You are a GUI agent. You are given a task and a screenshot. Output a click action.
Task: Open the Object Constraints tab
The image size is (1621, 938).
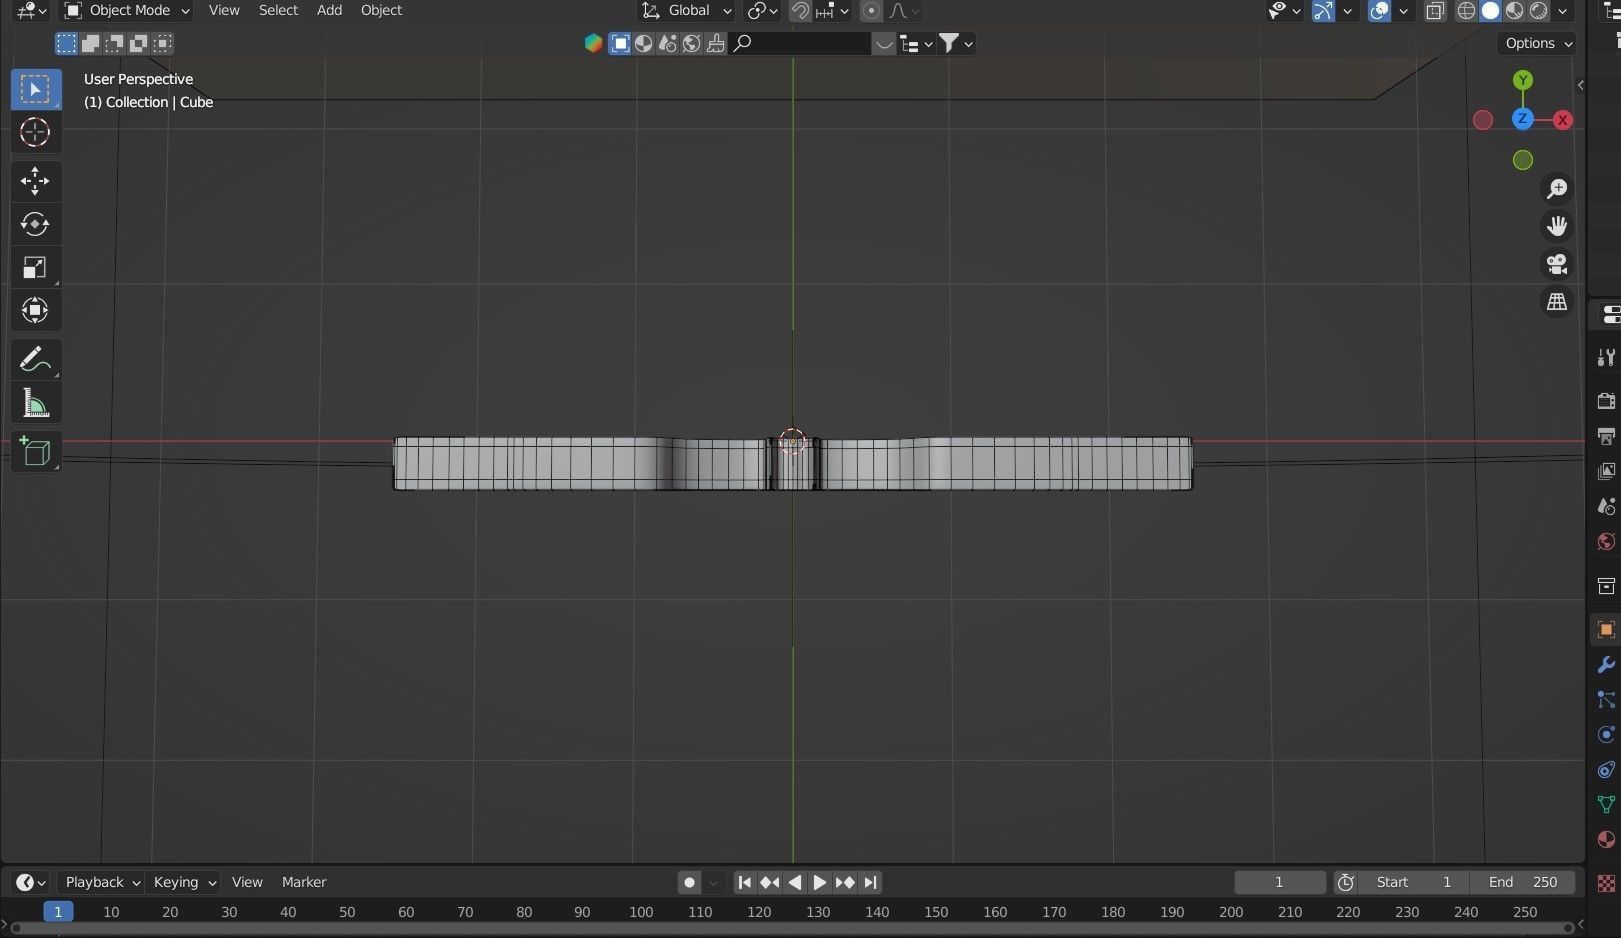click(x=1606, y=769)
